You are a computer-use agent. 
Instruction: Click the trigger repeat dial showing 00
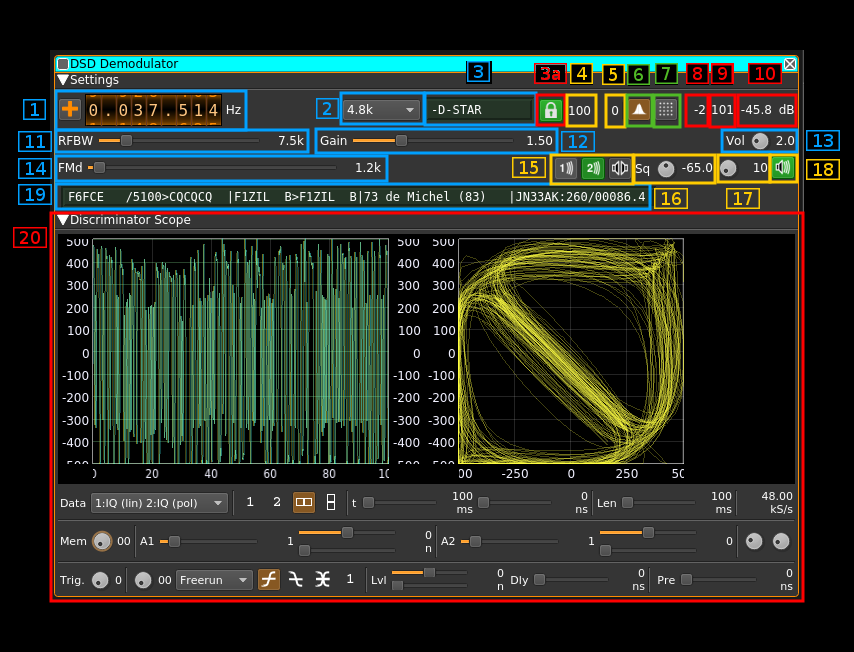coord(143,580)
